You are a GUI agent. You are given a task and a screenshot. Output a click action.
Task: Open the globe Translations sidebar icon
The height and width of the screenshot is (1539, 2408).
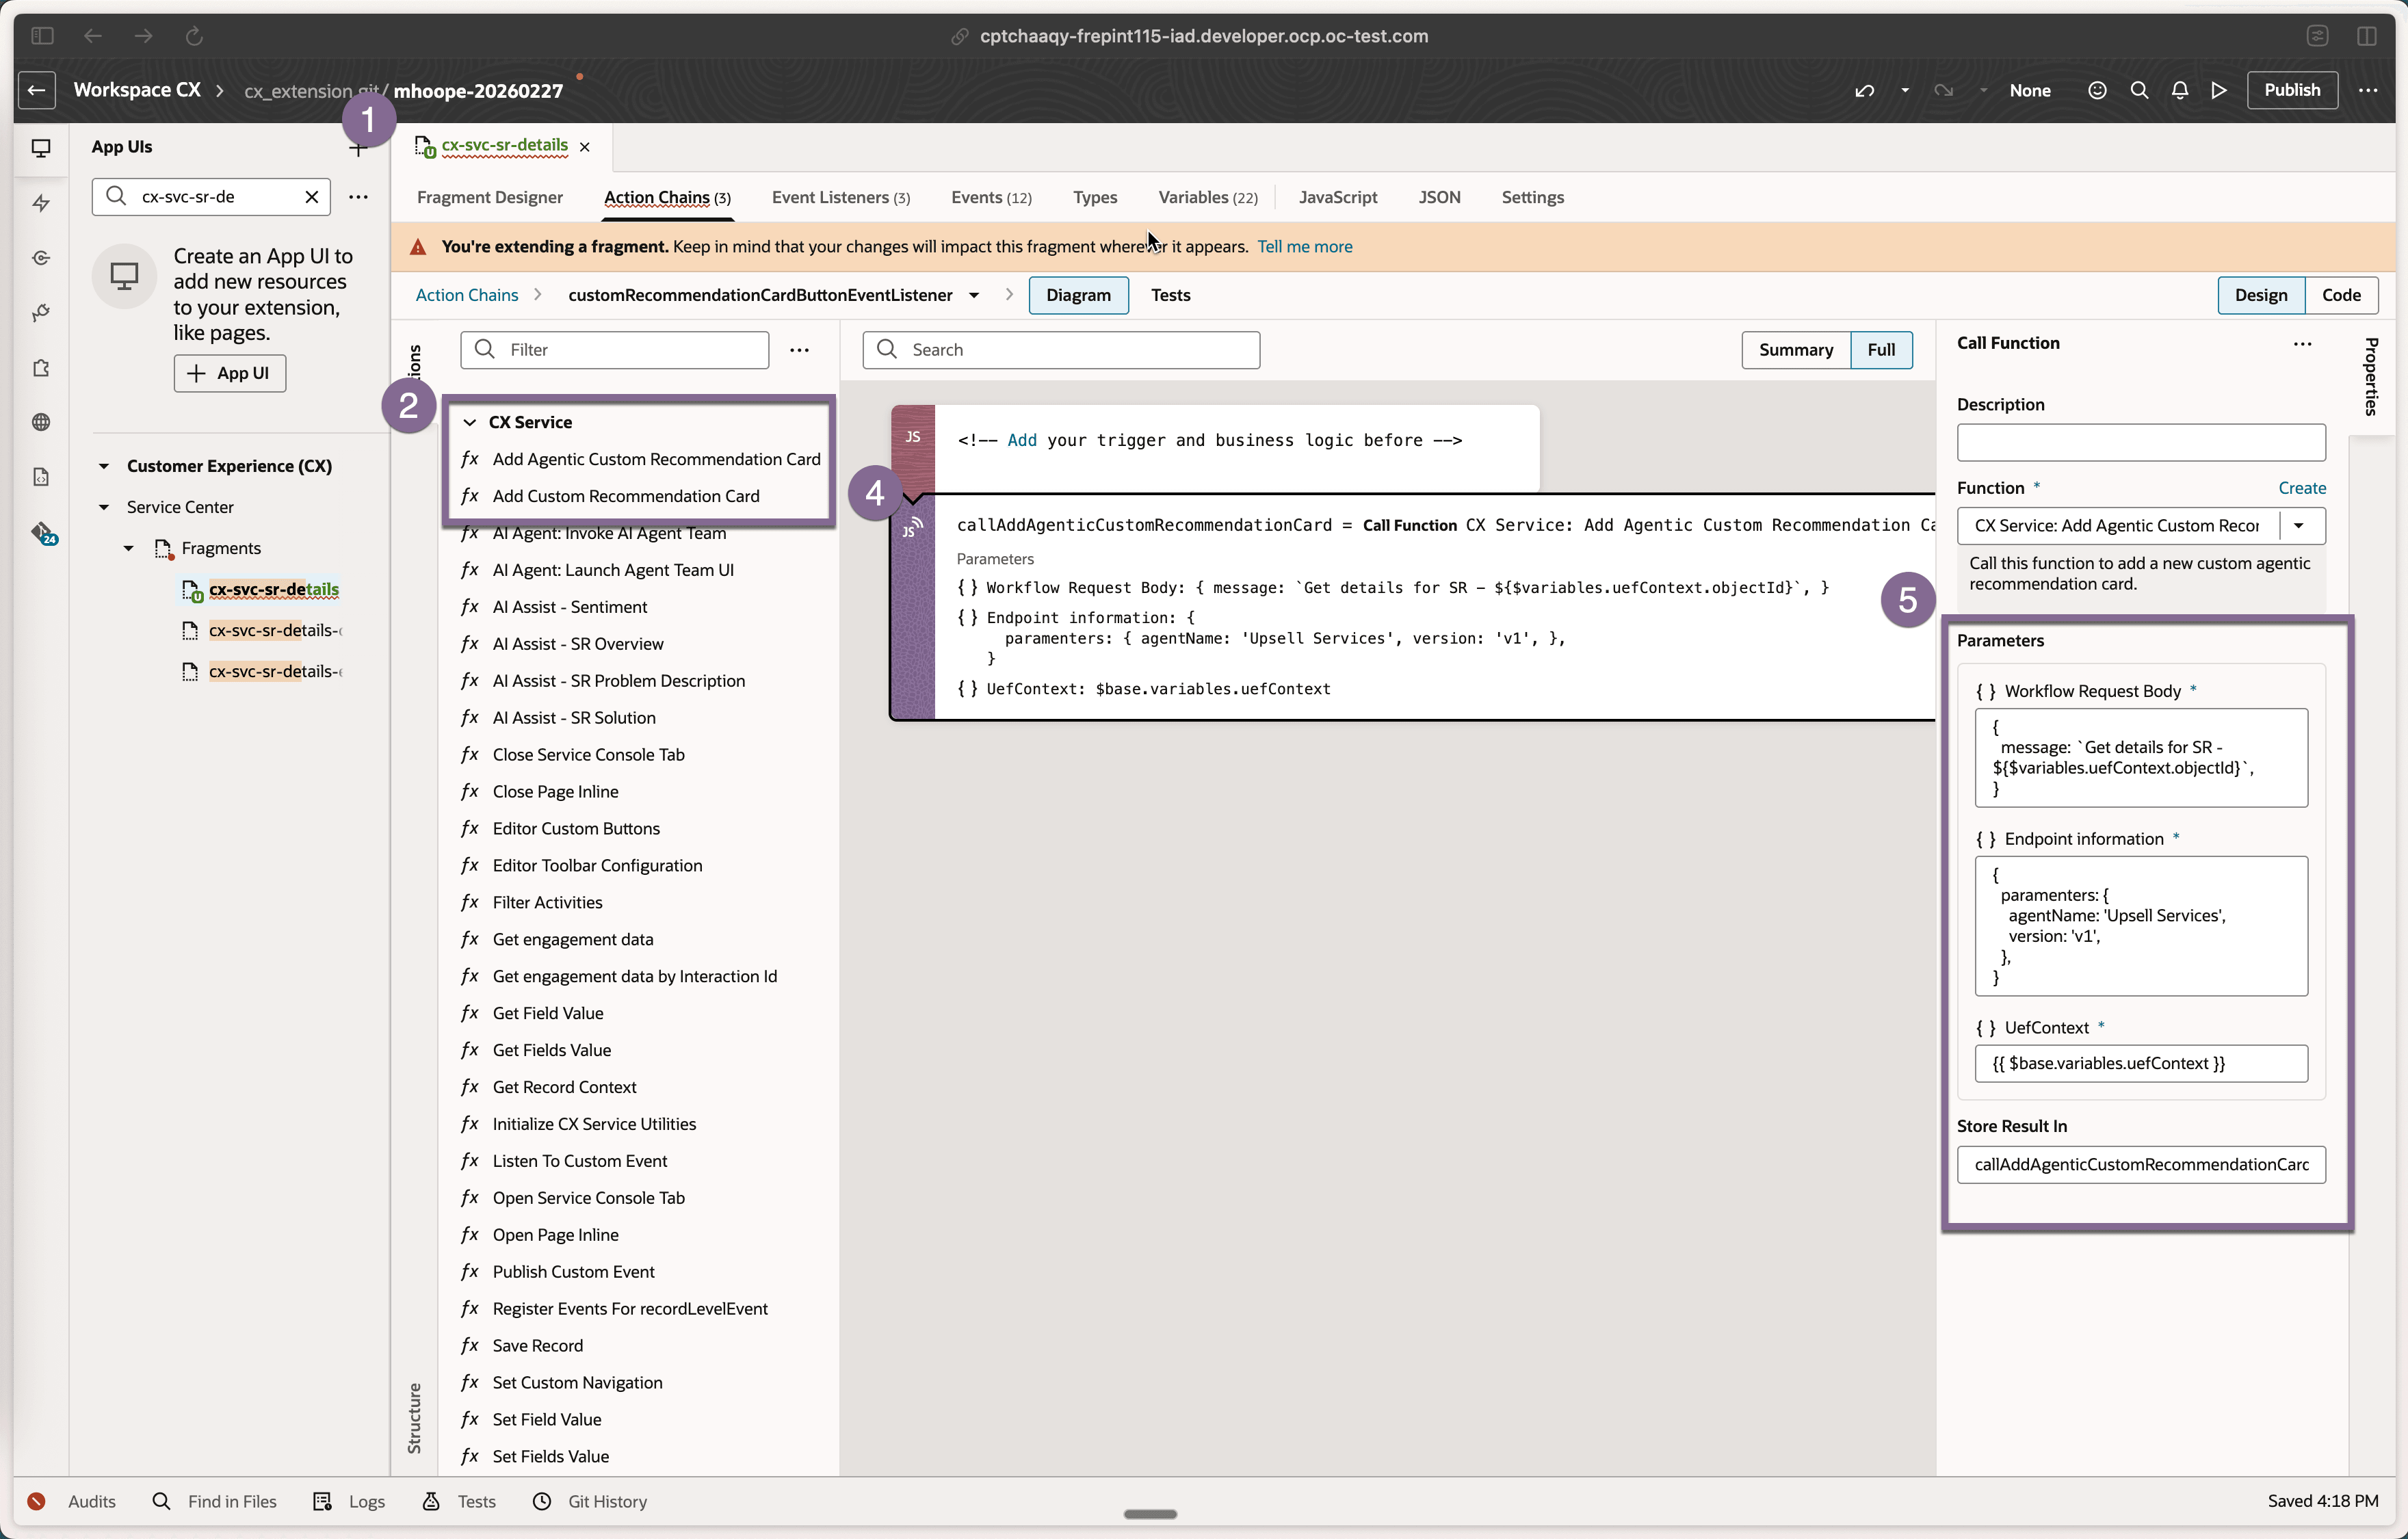coord(41,422)
